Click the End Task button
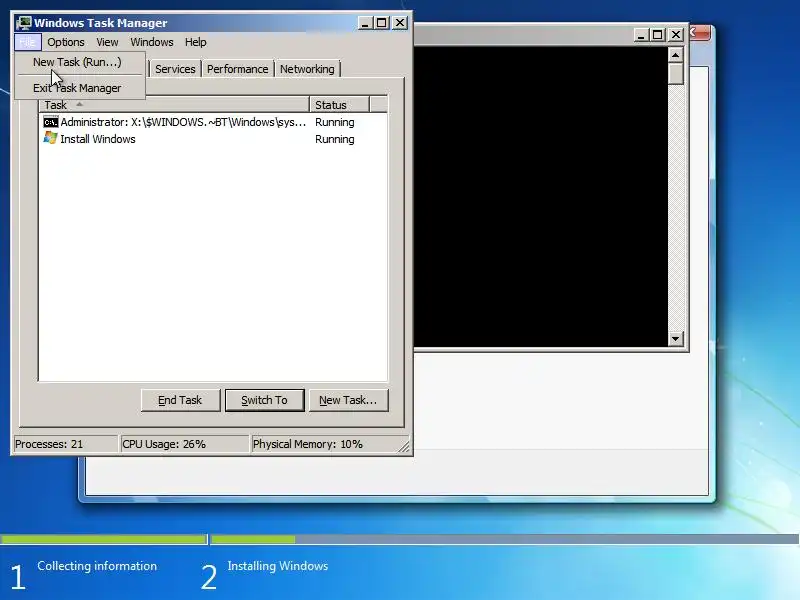The image size is (800, 600). (180, 400)
